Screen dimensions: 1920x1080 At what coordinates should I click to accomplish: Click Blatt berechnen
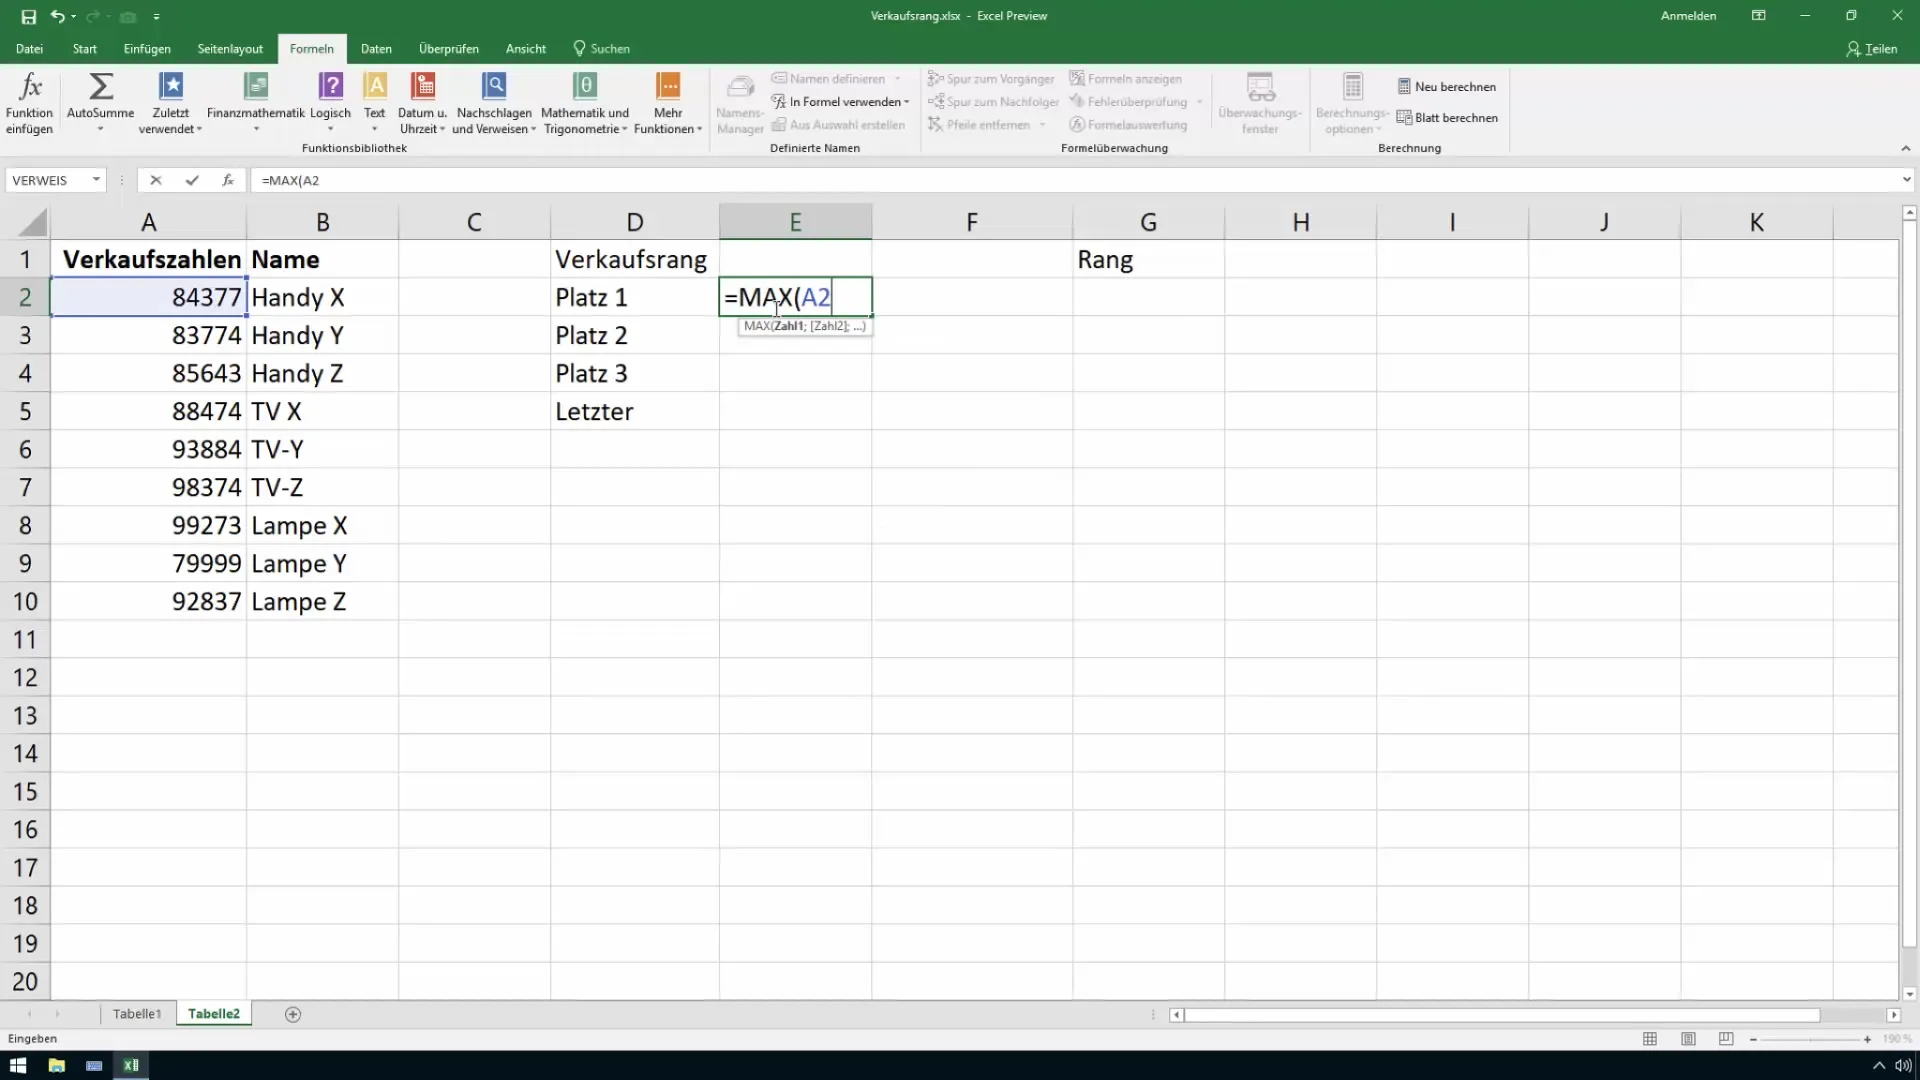[x=1447, y=118]
